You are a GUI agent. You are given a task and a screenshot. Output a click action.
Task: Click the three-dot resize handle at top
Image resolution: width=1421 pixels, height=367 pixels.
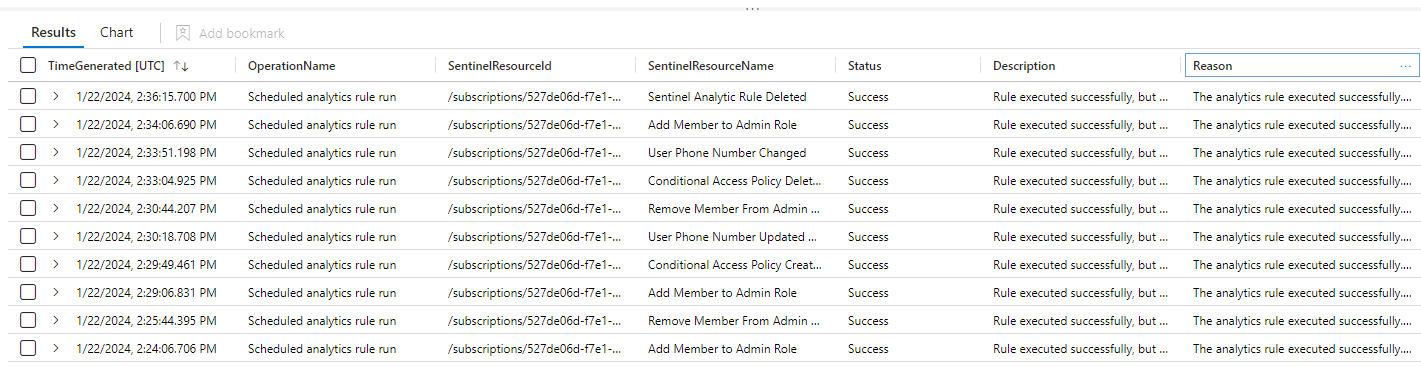click(752, 10)
